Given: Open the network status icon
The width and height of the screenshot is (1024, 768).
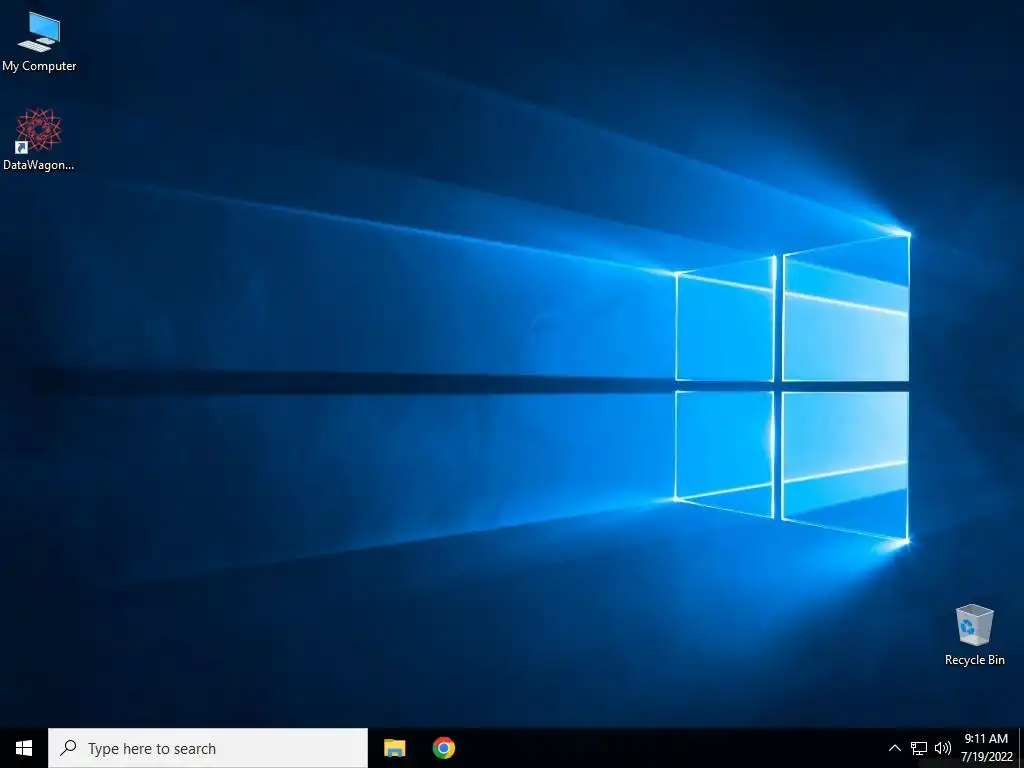Looking at the screenshot, I should tap(919, 748).
